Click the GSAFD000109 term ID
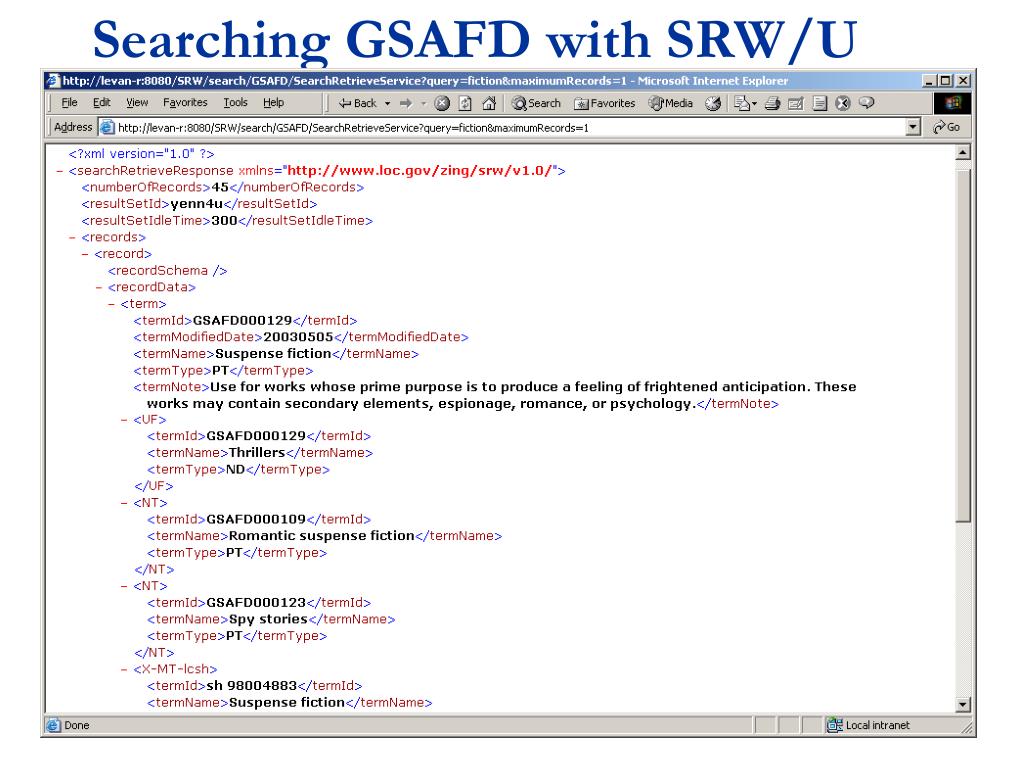The height and width of the screenshot is (768, 1024). click(x=256, y=519)
